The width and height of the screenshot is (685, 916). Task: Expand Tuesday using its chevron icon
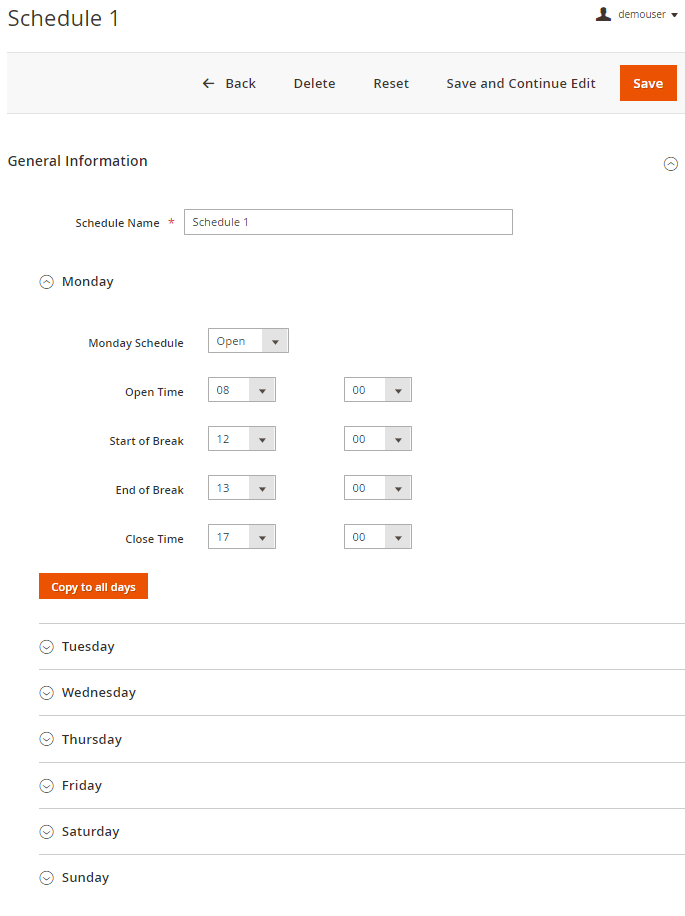46,647
